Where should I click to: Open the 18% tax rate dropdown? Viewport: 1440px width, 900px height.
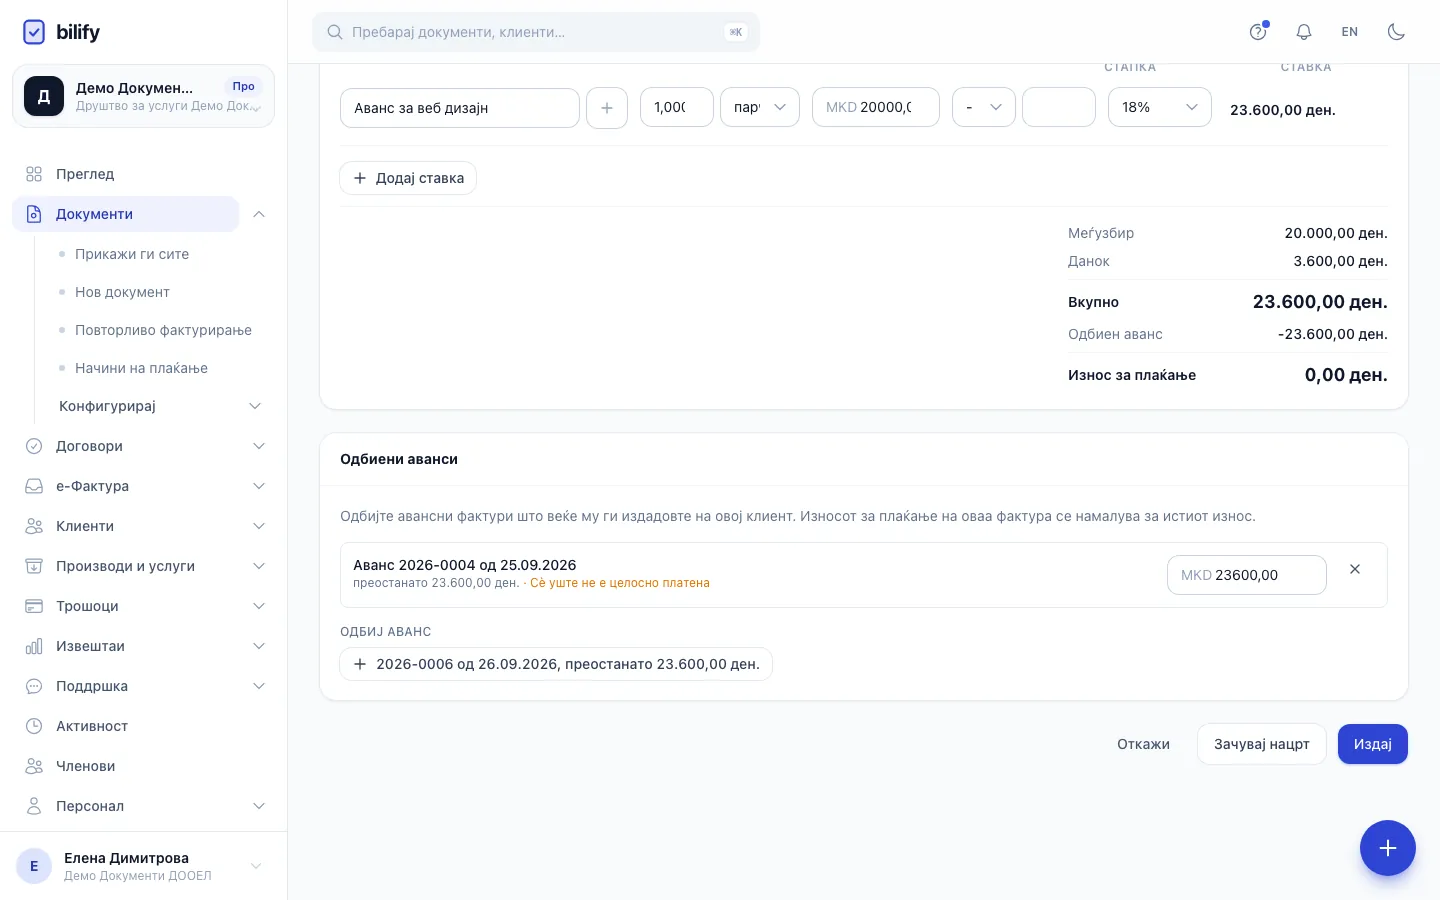pos(1160,107)
